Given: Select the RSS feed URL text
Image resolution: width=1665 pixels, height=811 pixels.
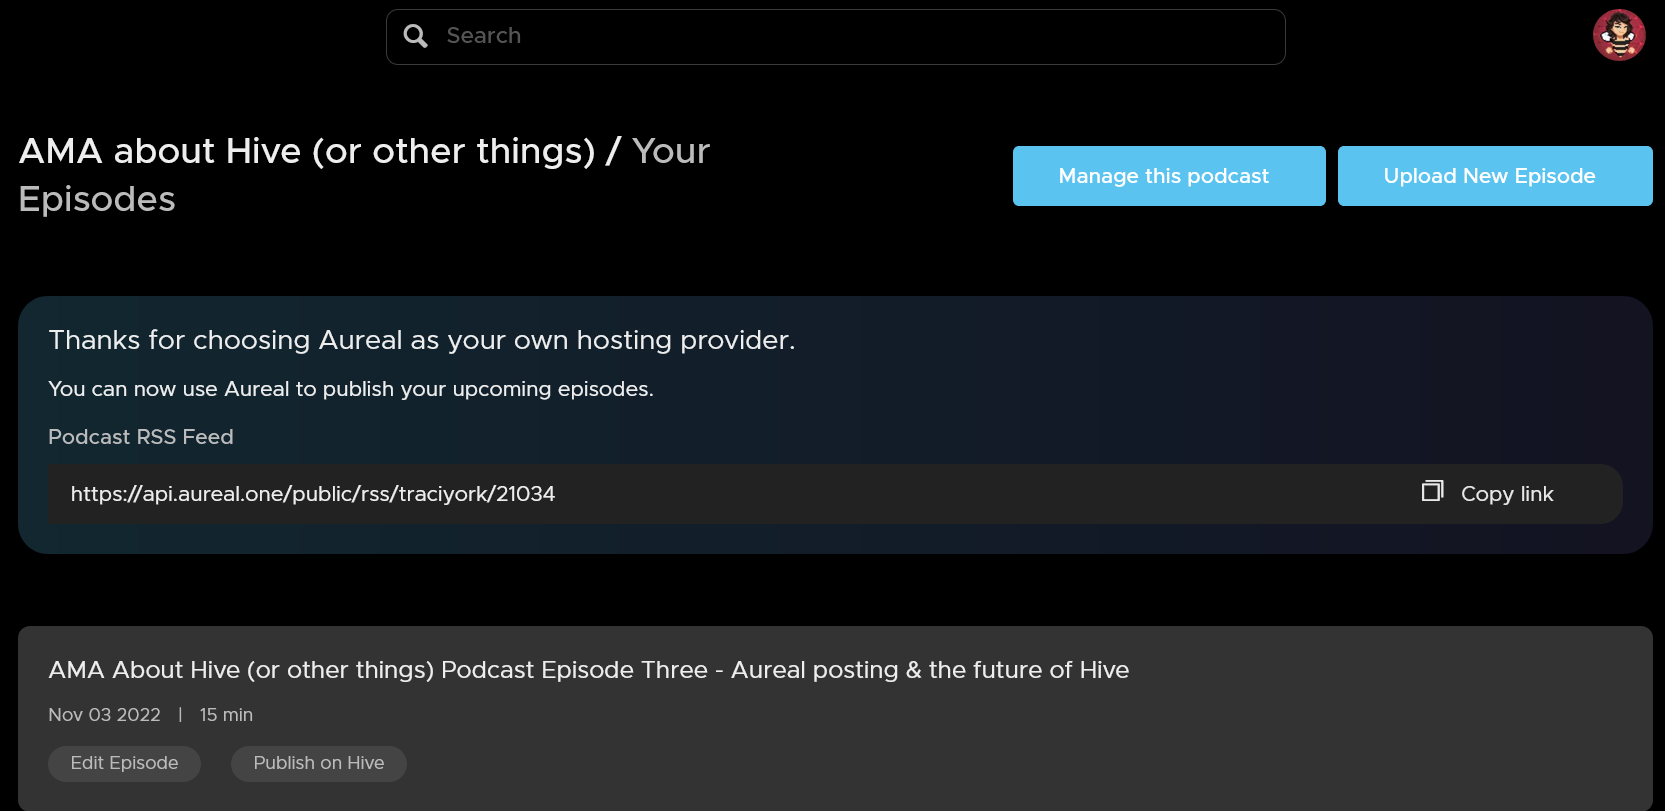Looking at the screenshot, I should point(312,494).
